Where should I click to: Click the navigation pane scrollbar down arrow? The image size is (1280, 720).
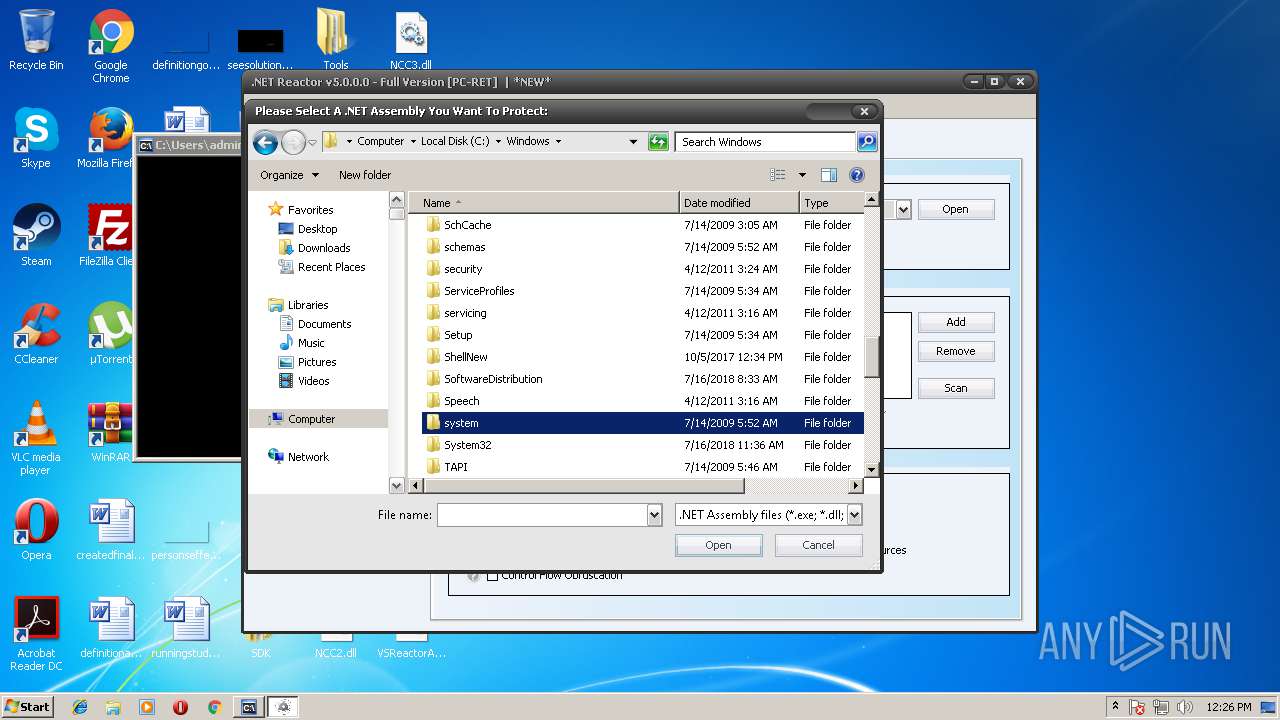(397, 486)
